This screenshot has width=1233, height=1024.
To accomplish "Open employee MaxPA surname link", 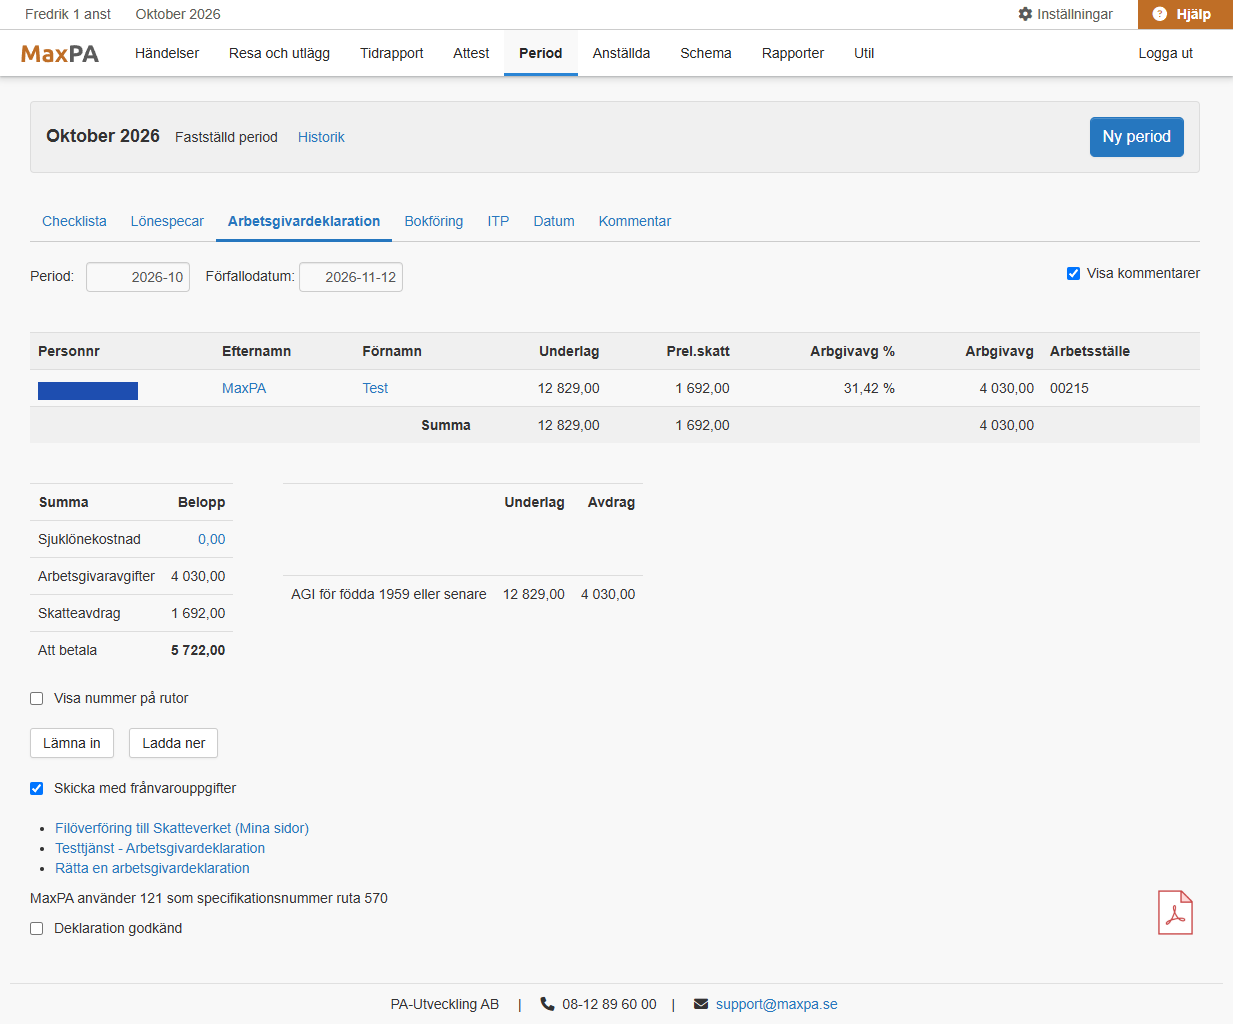I will (x=244, y=388).
